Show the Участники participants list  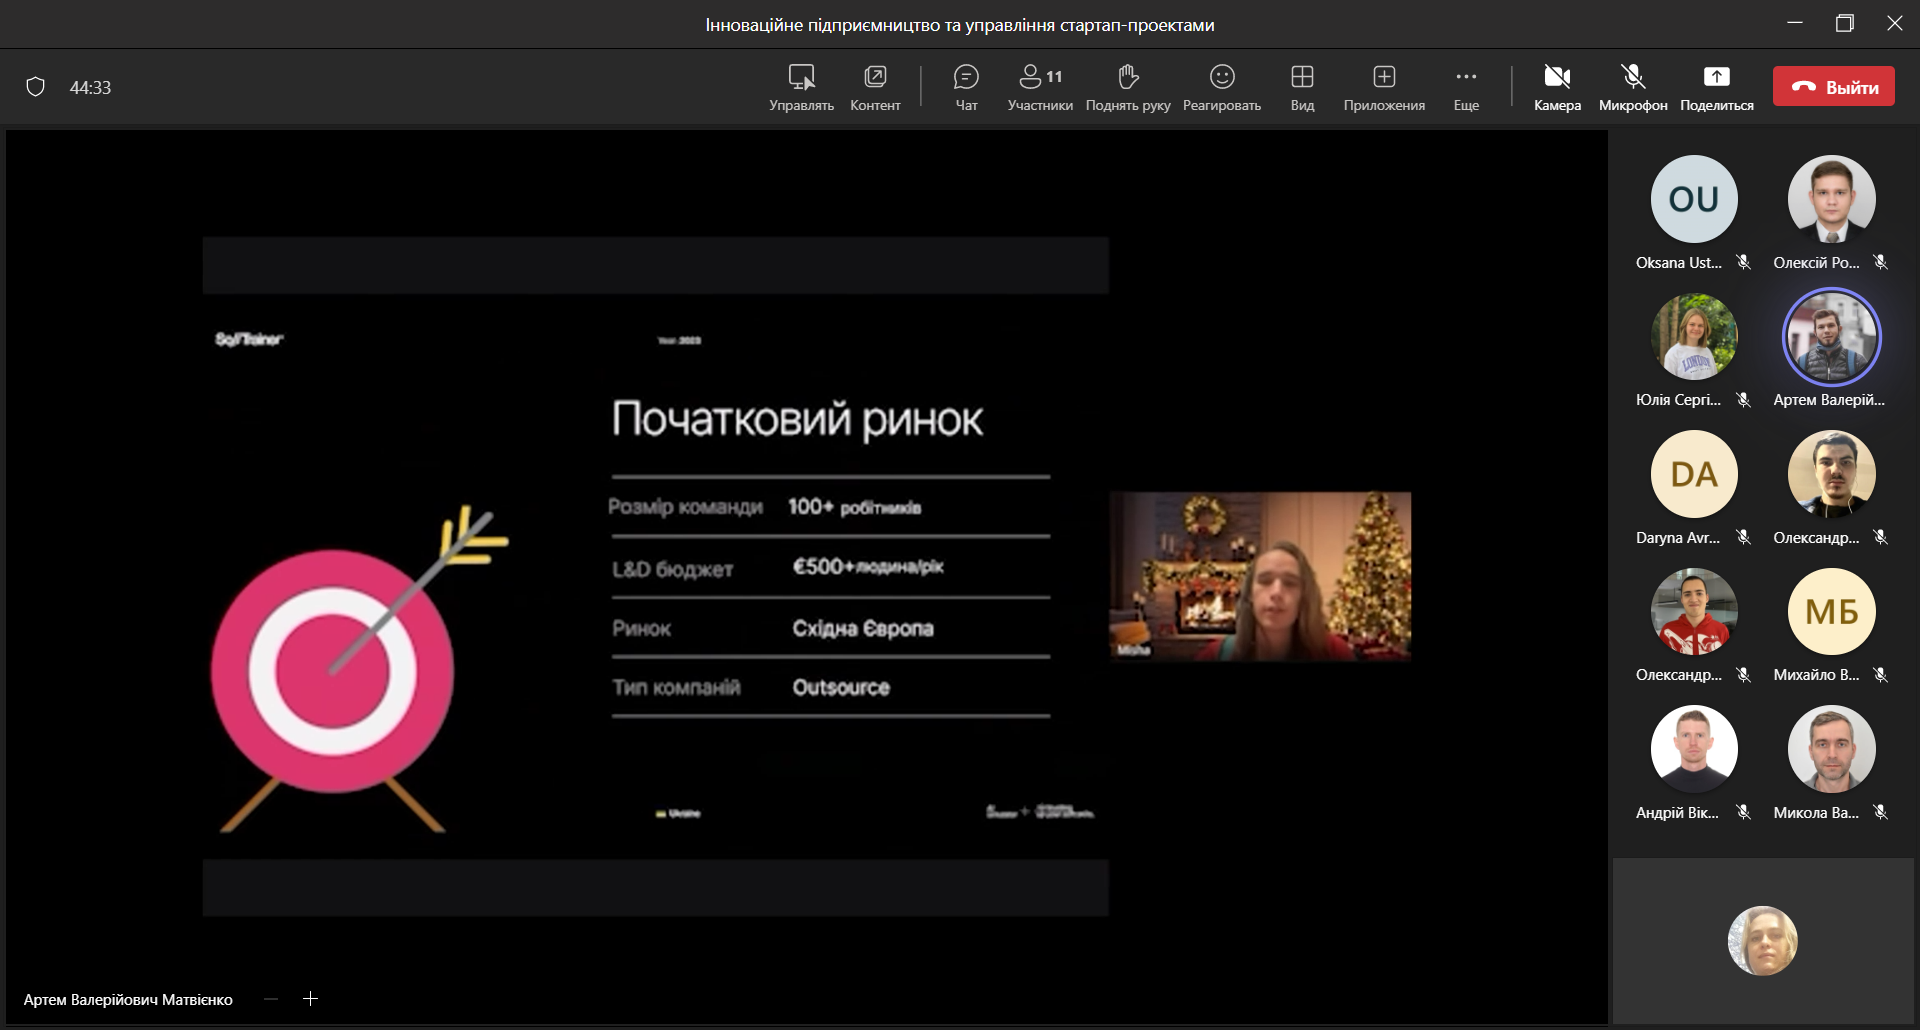(x=1040, y=87)
